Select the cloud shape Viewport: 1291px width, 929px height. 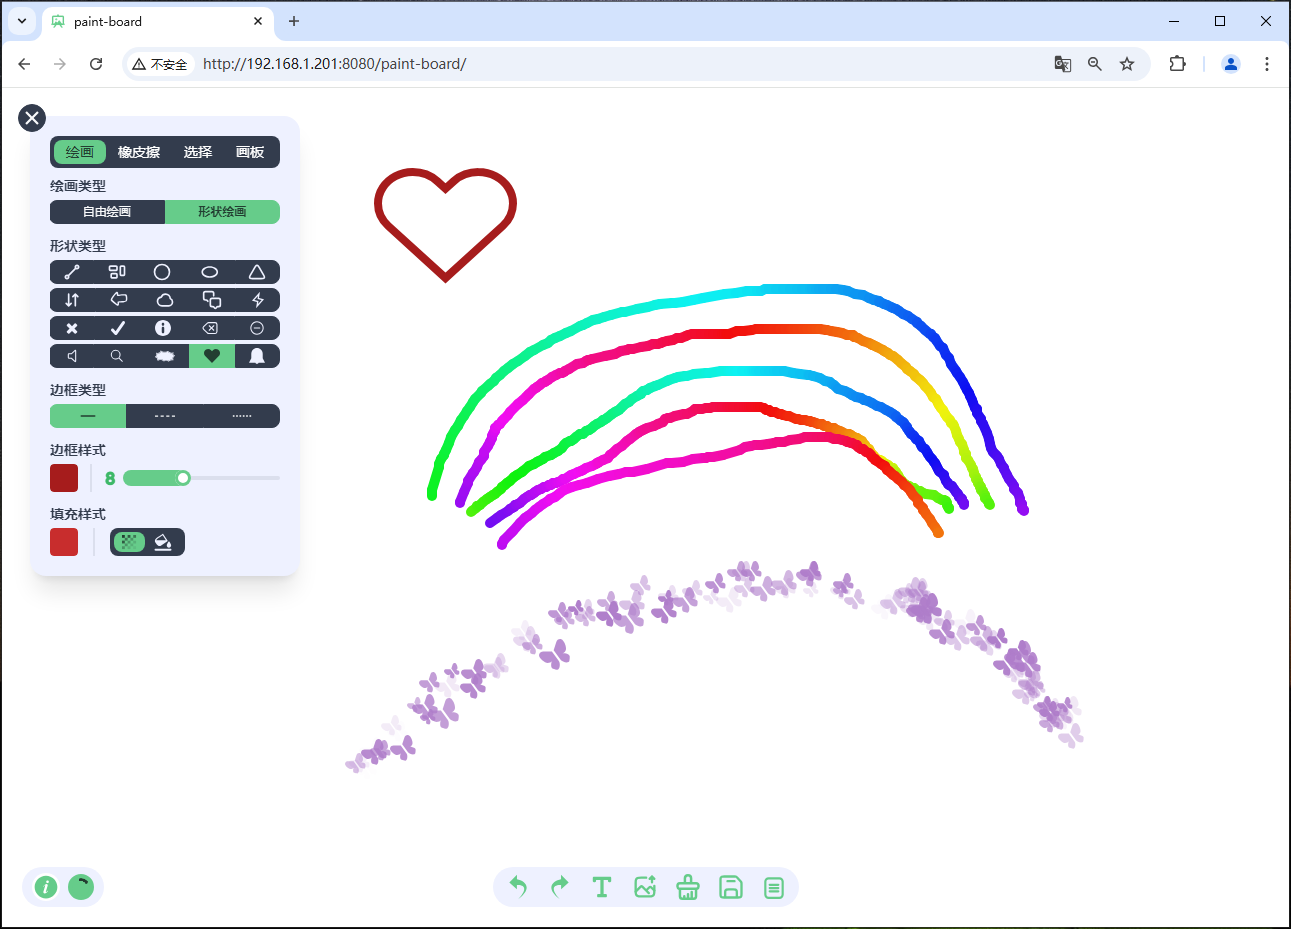(165, 300)
